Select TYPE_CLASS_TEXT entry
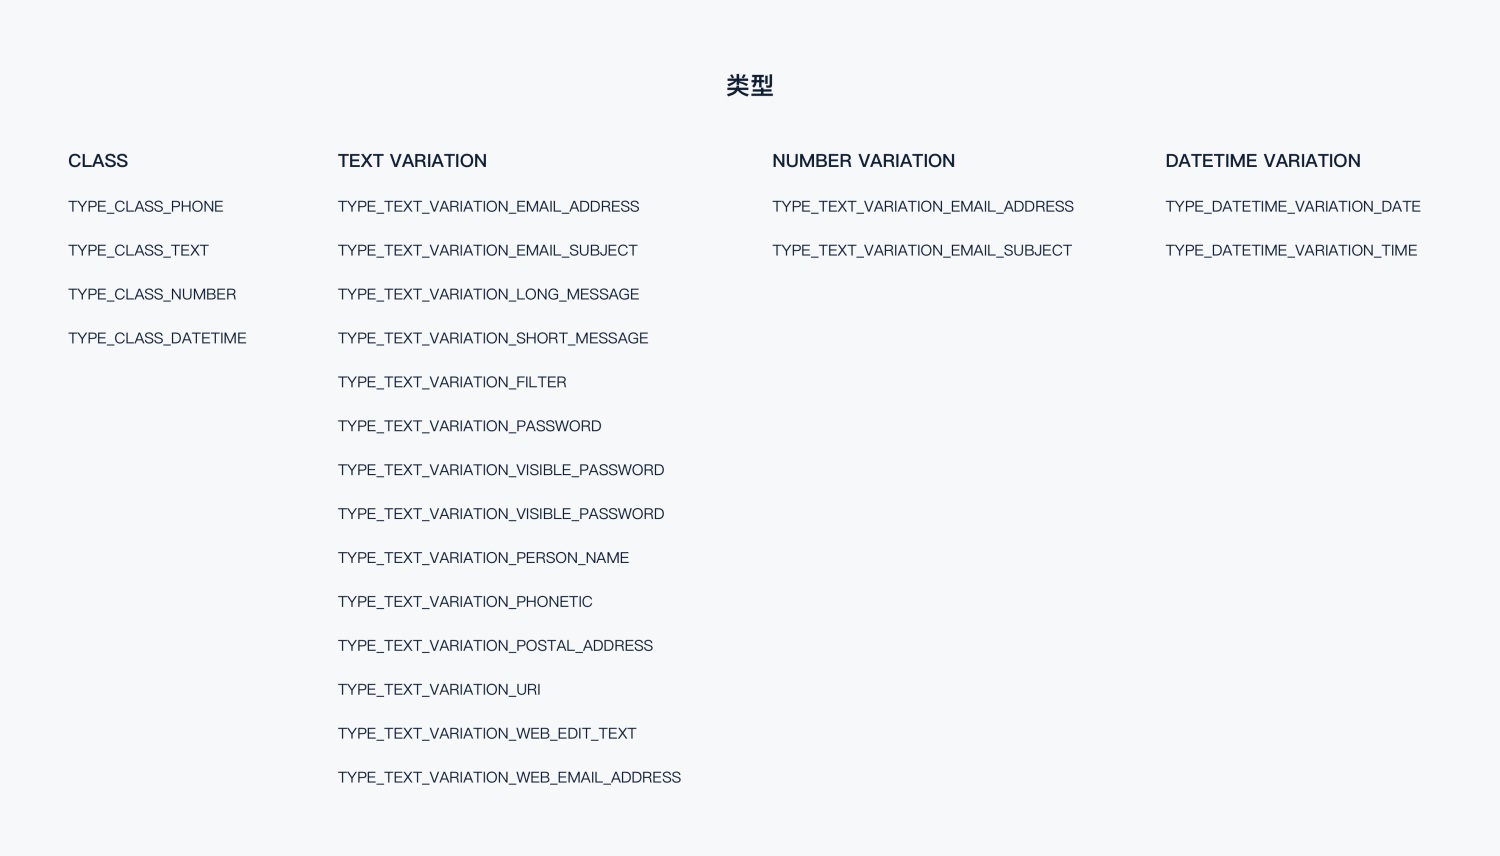 (x=139, y=251)
